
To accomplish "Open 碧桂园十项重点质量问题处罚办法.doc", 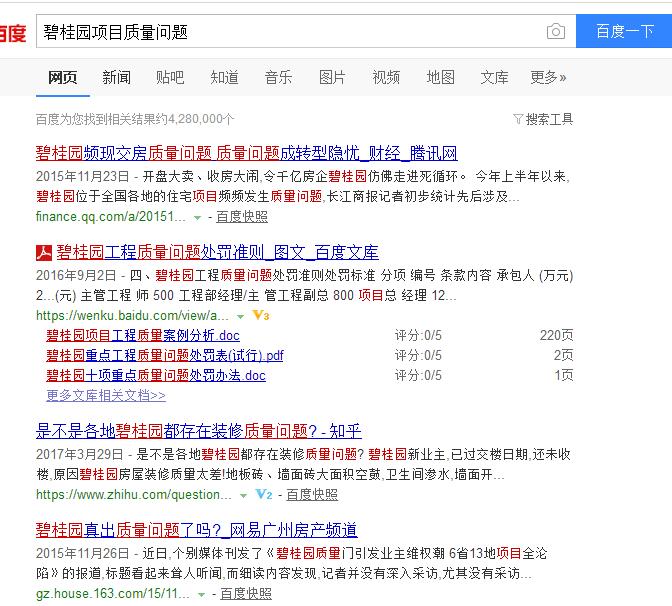I will (156, 375).
